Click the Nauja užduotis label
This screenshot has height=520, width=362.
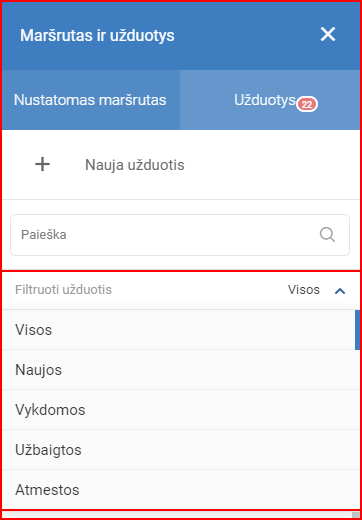135,165
